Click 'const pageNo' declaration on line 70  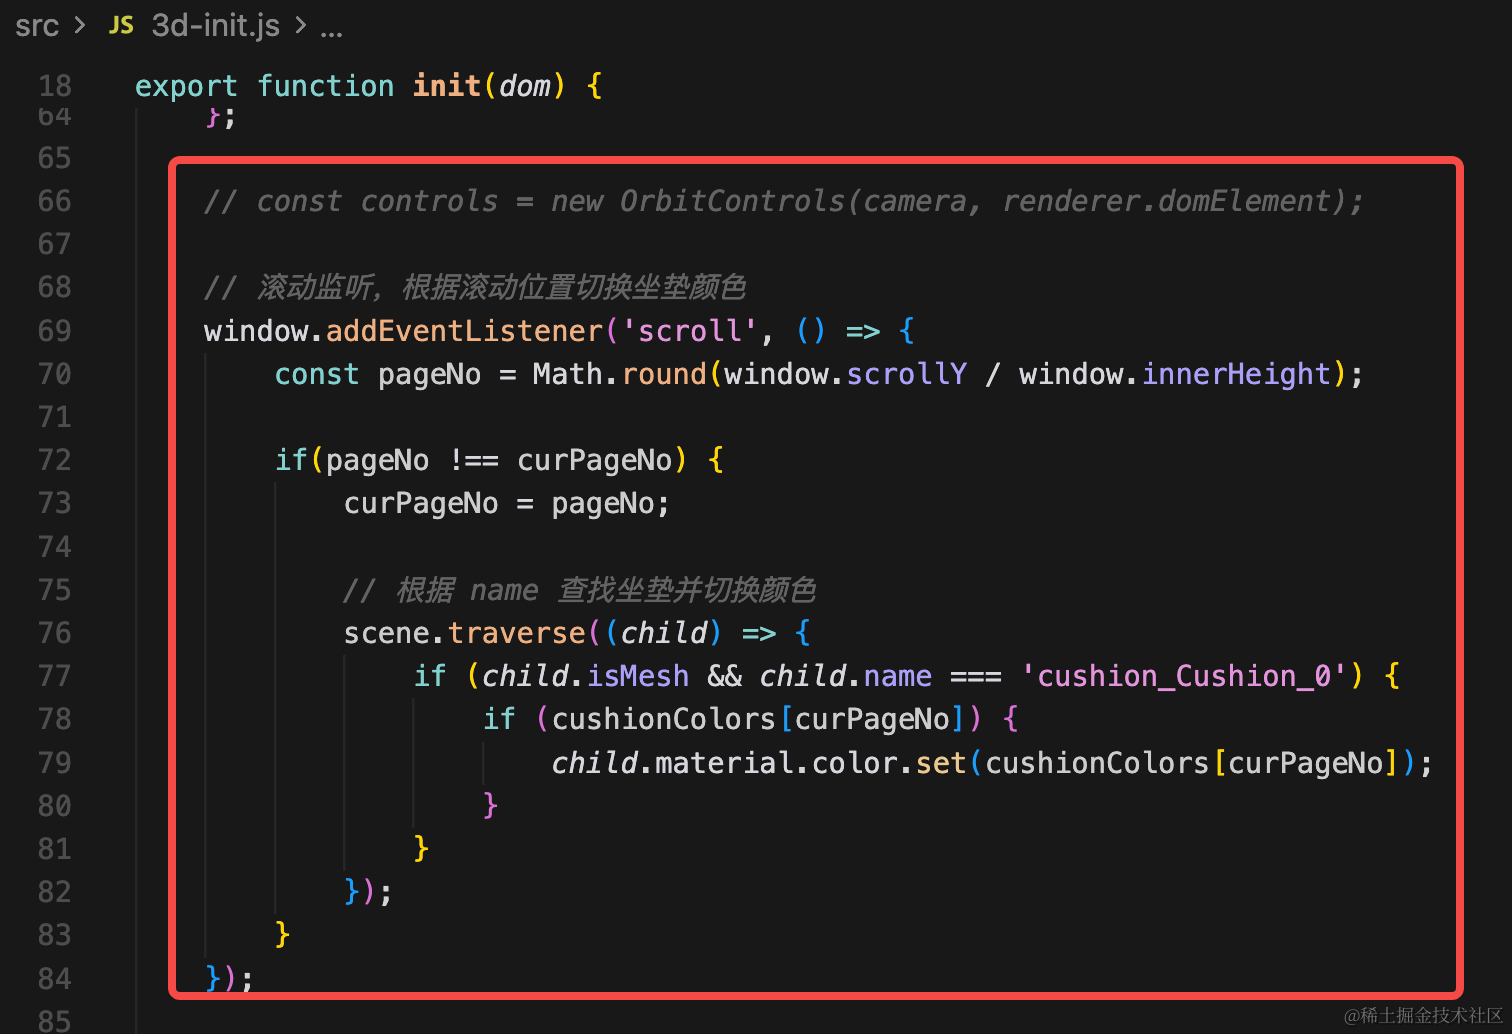point(378,374)
